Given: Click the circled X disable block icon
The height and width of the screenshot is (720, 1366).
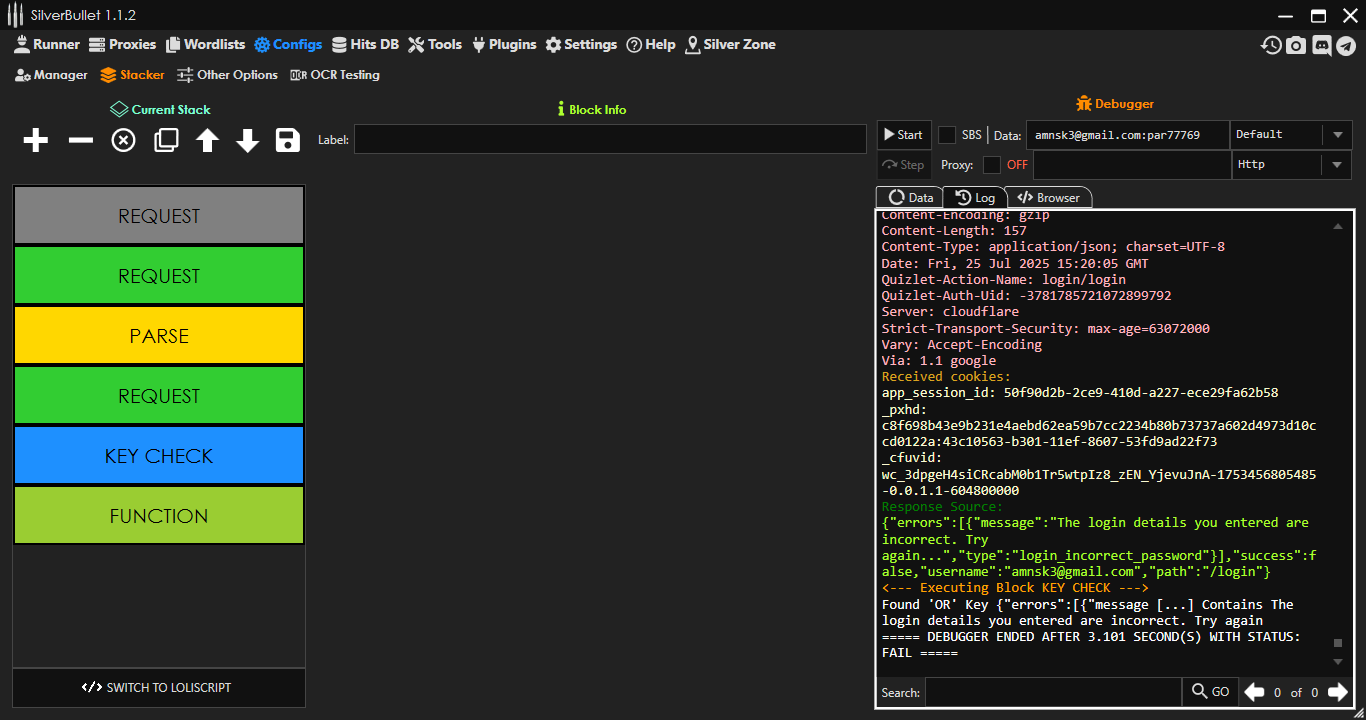Looking at the screenshot, I should click(x=123, y=141).
